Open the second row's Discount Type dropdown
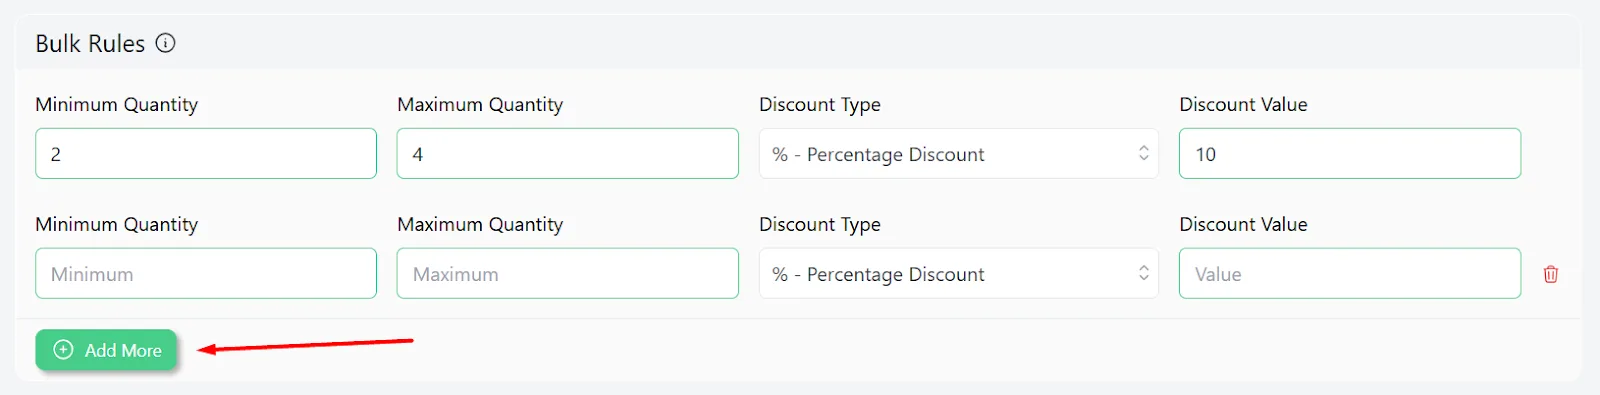Screen dimensions: 1600x395 (x=959, y=274)
